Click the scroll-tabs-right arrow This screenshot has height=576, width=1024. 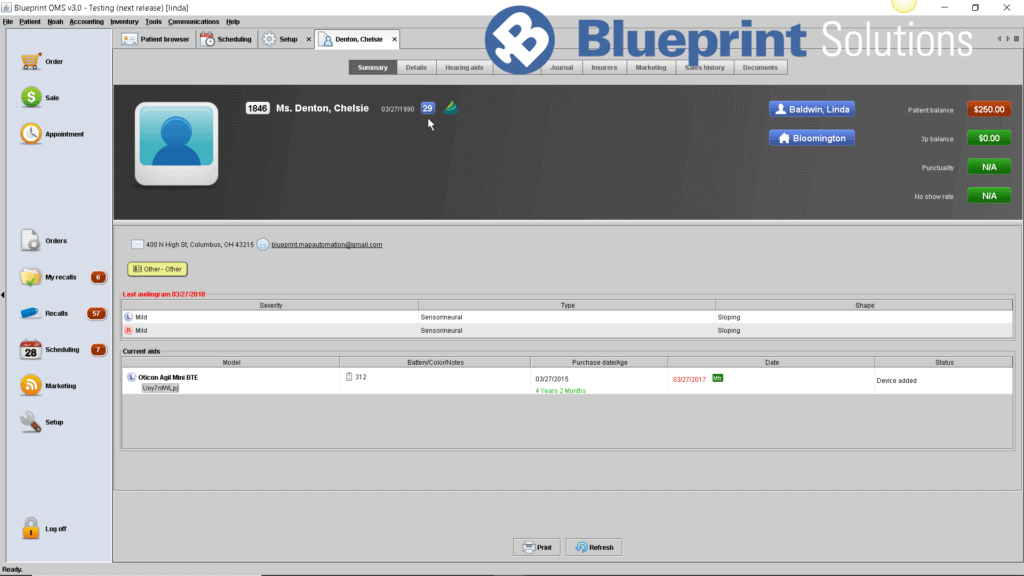[x=1008, y=39]
